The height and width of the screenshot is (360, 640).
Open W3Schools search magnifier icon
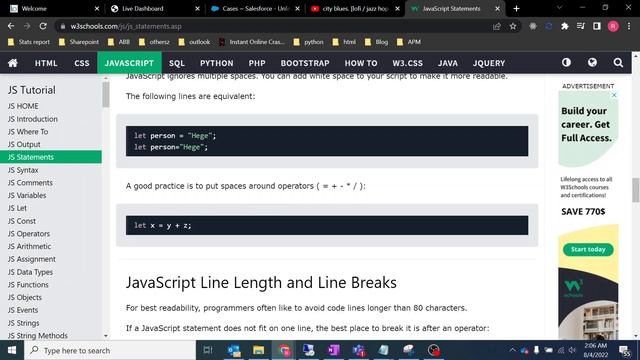[618, 62]
